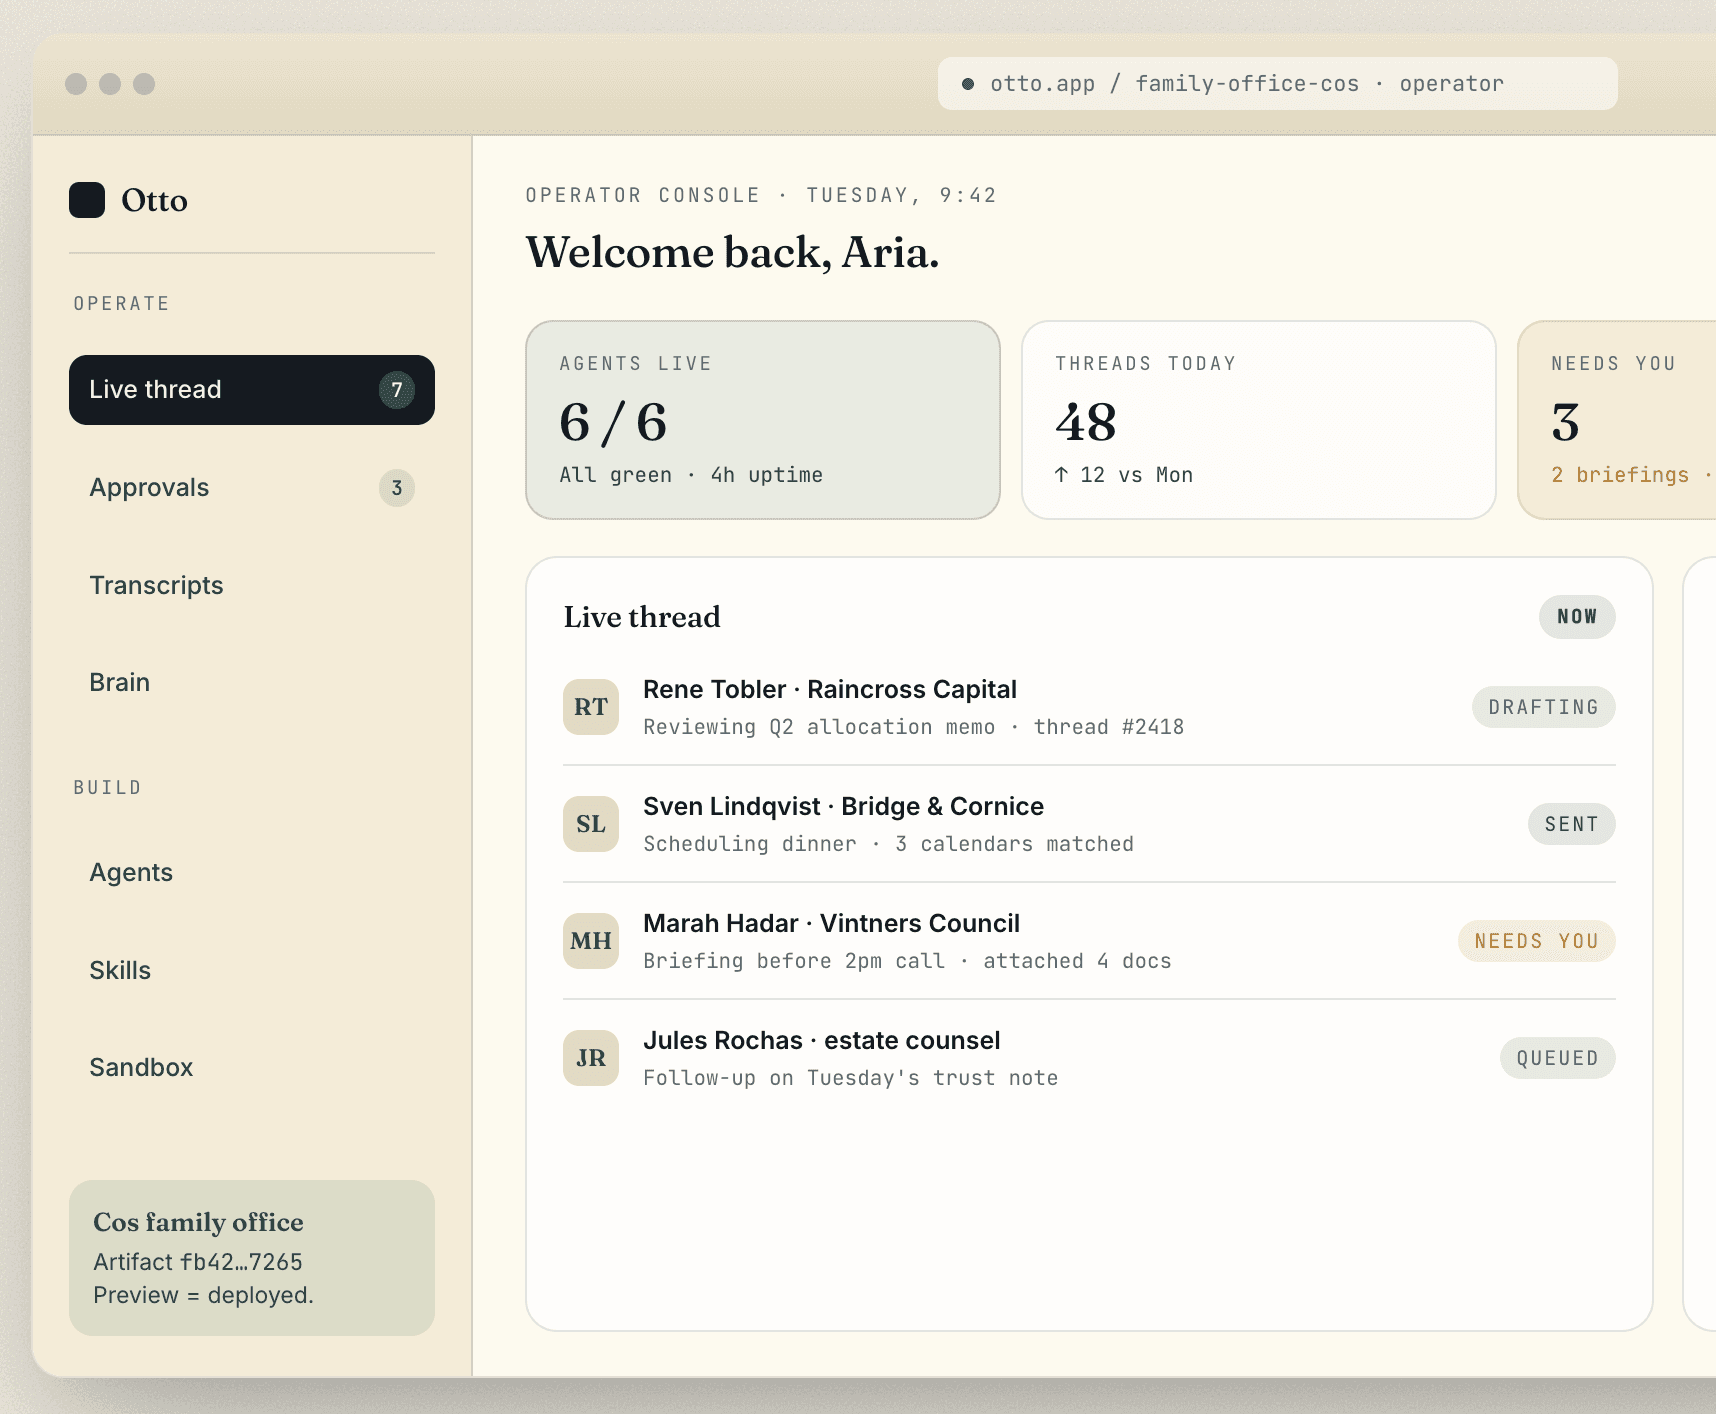1716x1414 pixels.
Task: Click 'Preview = deployed.' text
Action: [204, 1295]
